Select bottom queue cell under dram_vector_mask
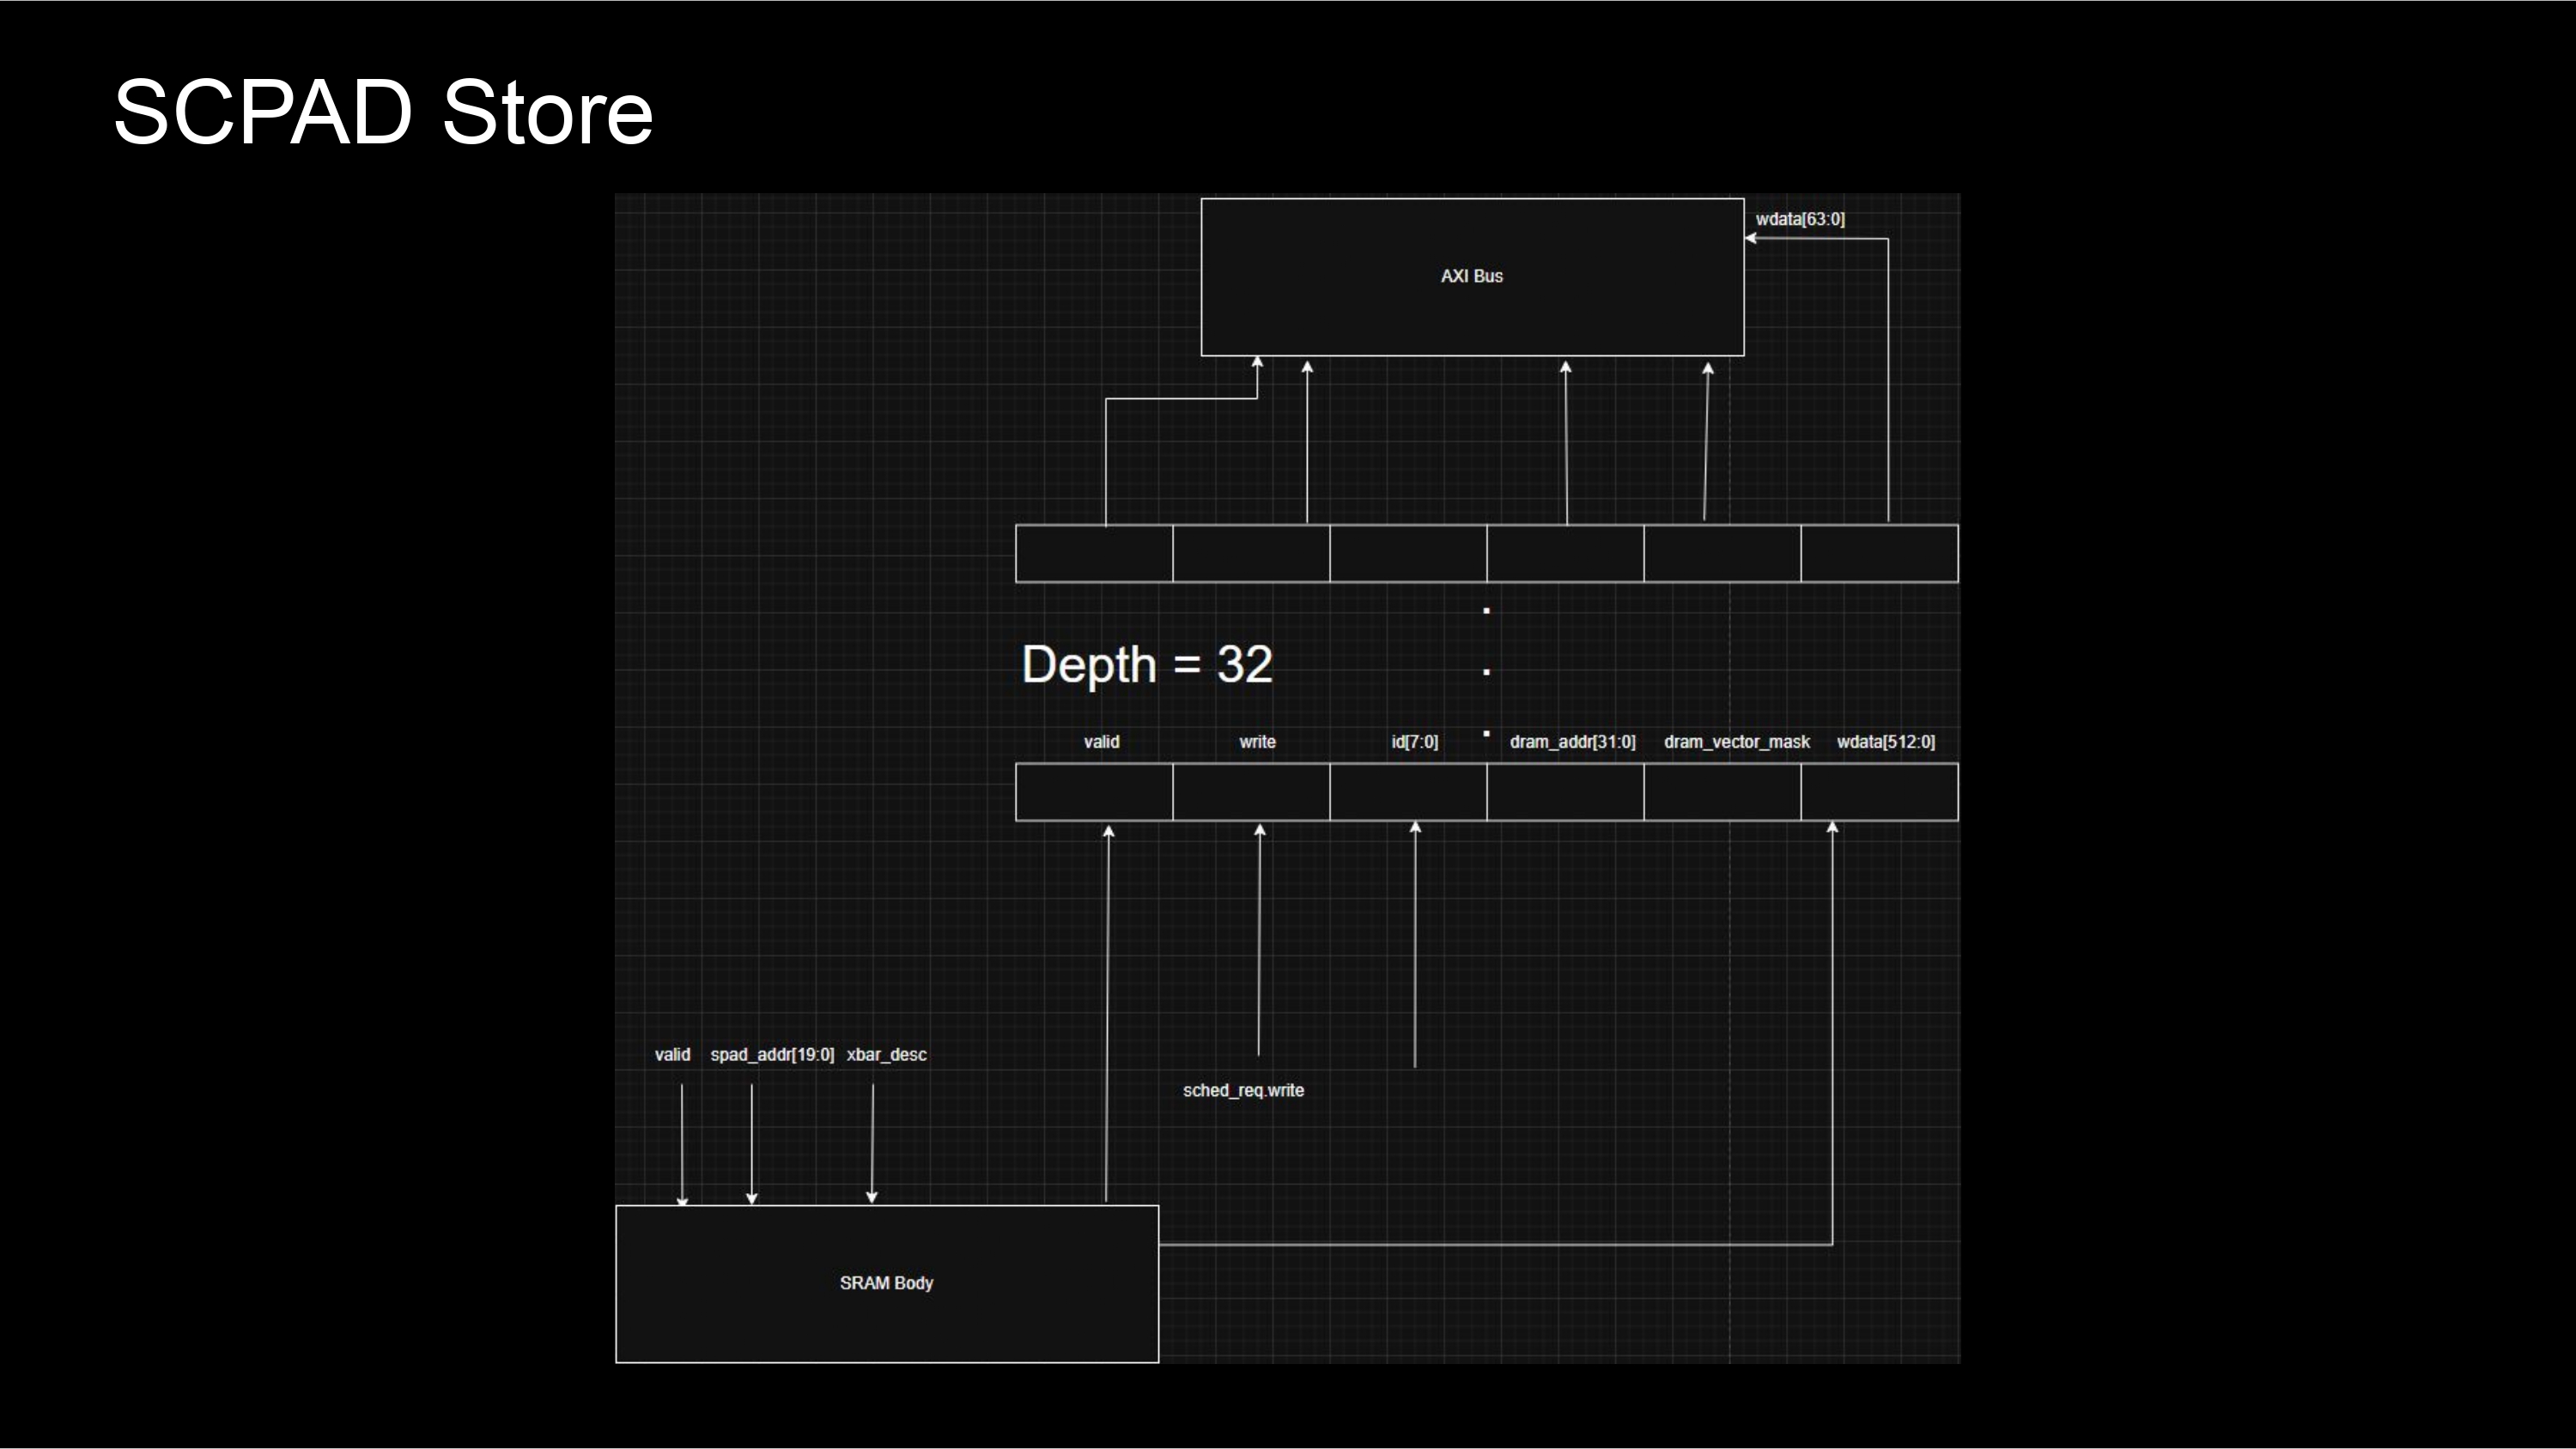2576x1449 pixels. tap(1722, 792)
